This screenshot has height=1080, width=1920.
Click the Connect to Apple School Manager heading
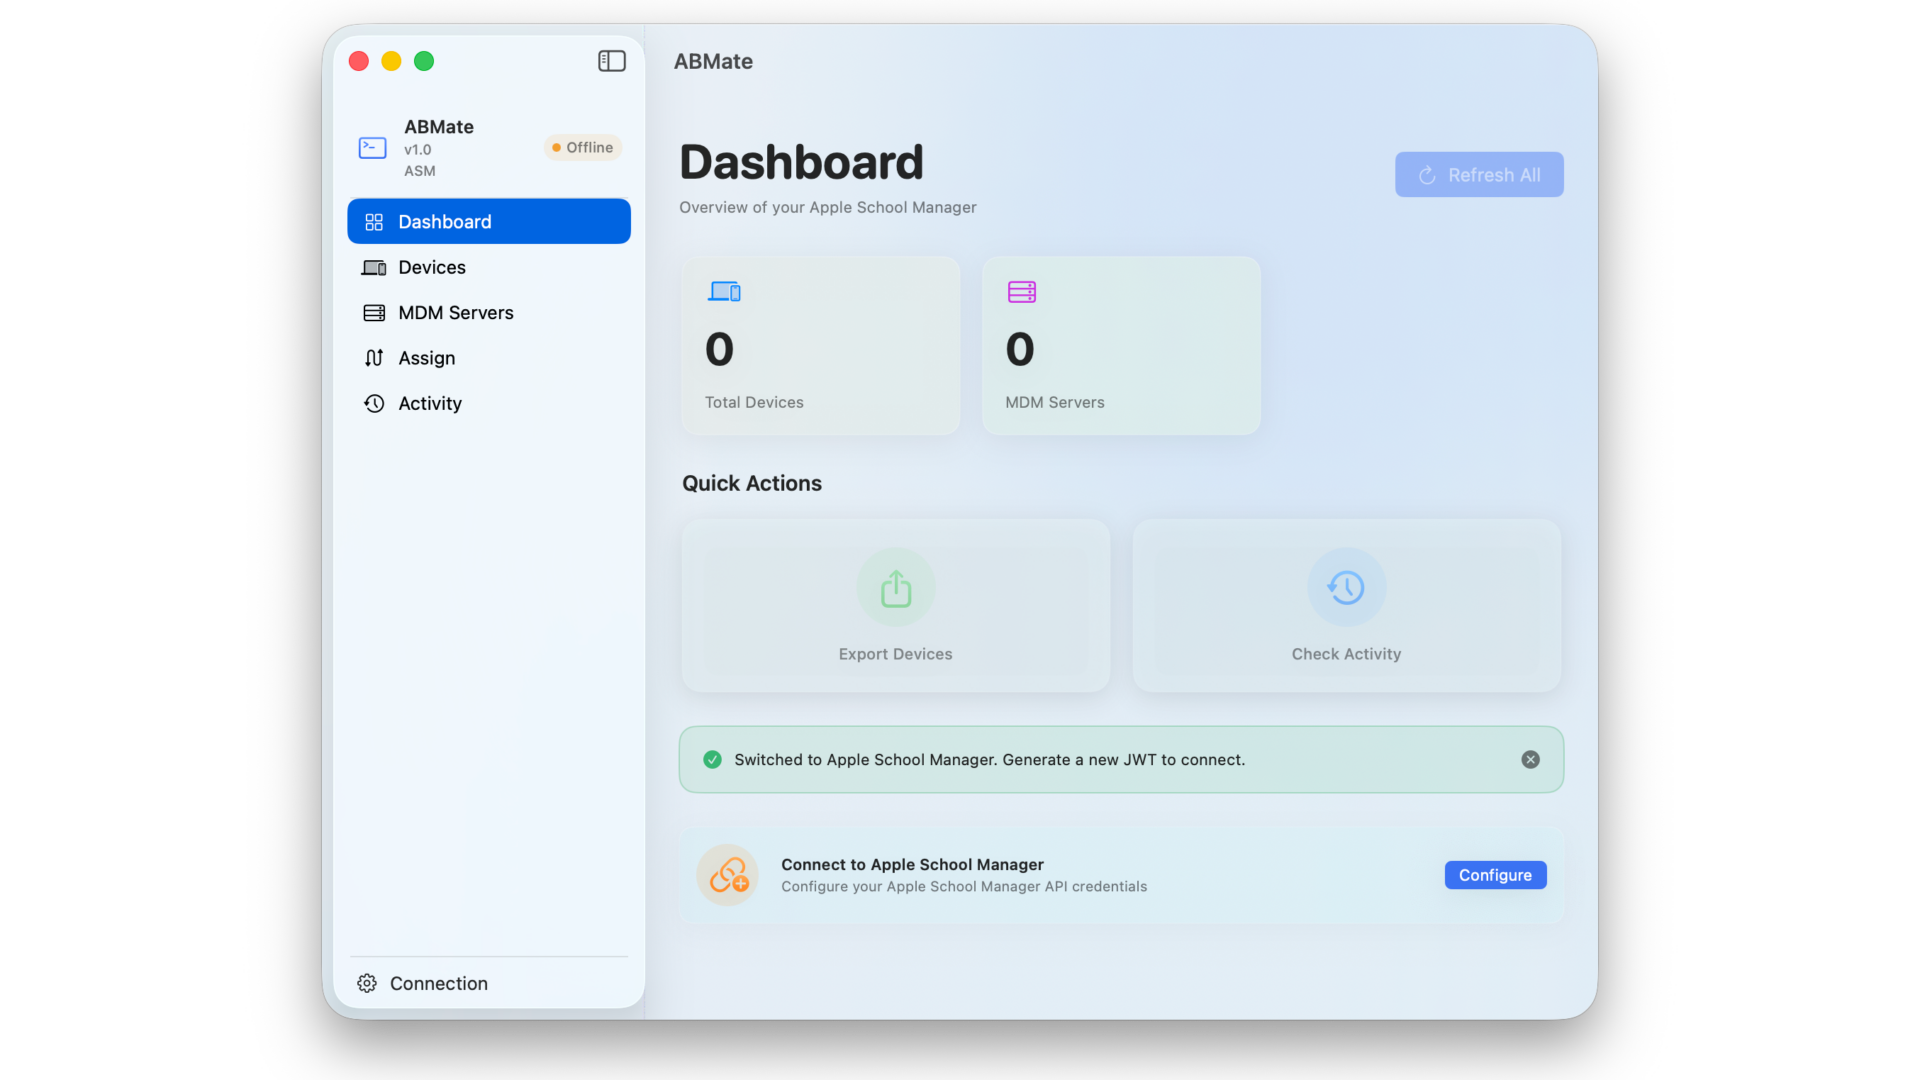coord(912,864)
